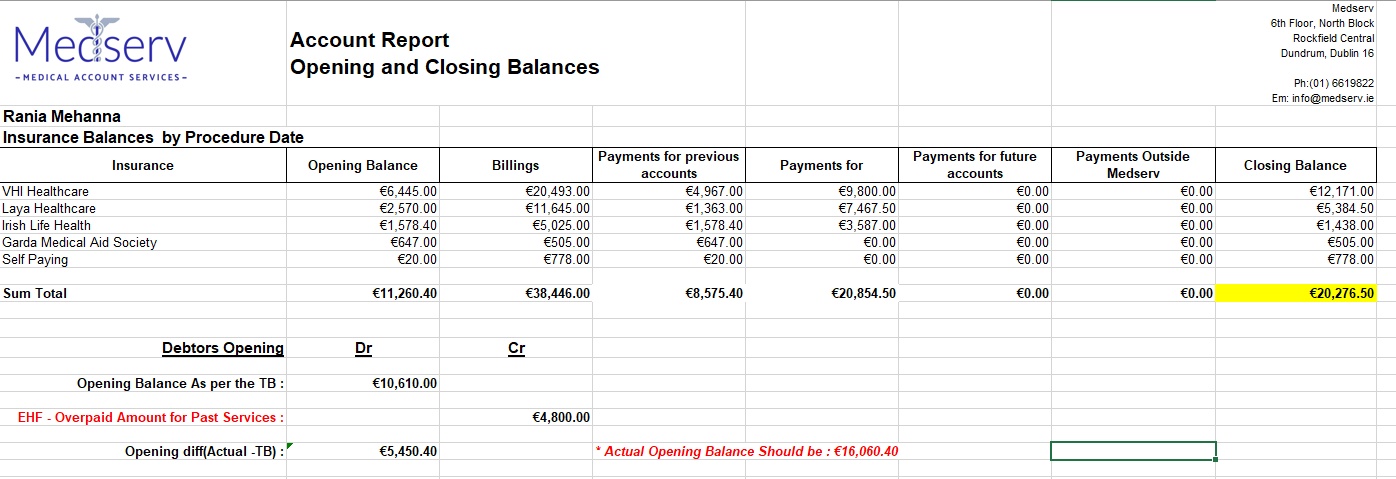Viewport: 1396px width, 479px height.
Task: Click the Opening Balance column header
Action: click(x=362, y=165)
